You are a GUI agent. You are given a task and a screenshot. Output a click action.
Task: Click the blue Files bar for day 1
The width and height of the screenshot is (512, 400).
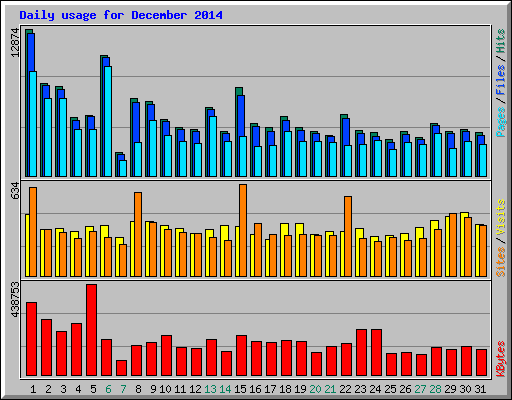(x=31, y=52)
